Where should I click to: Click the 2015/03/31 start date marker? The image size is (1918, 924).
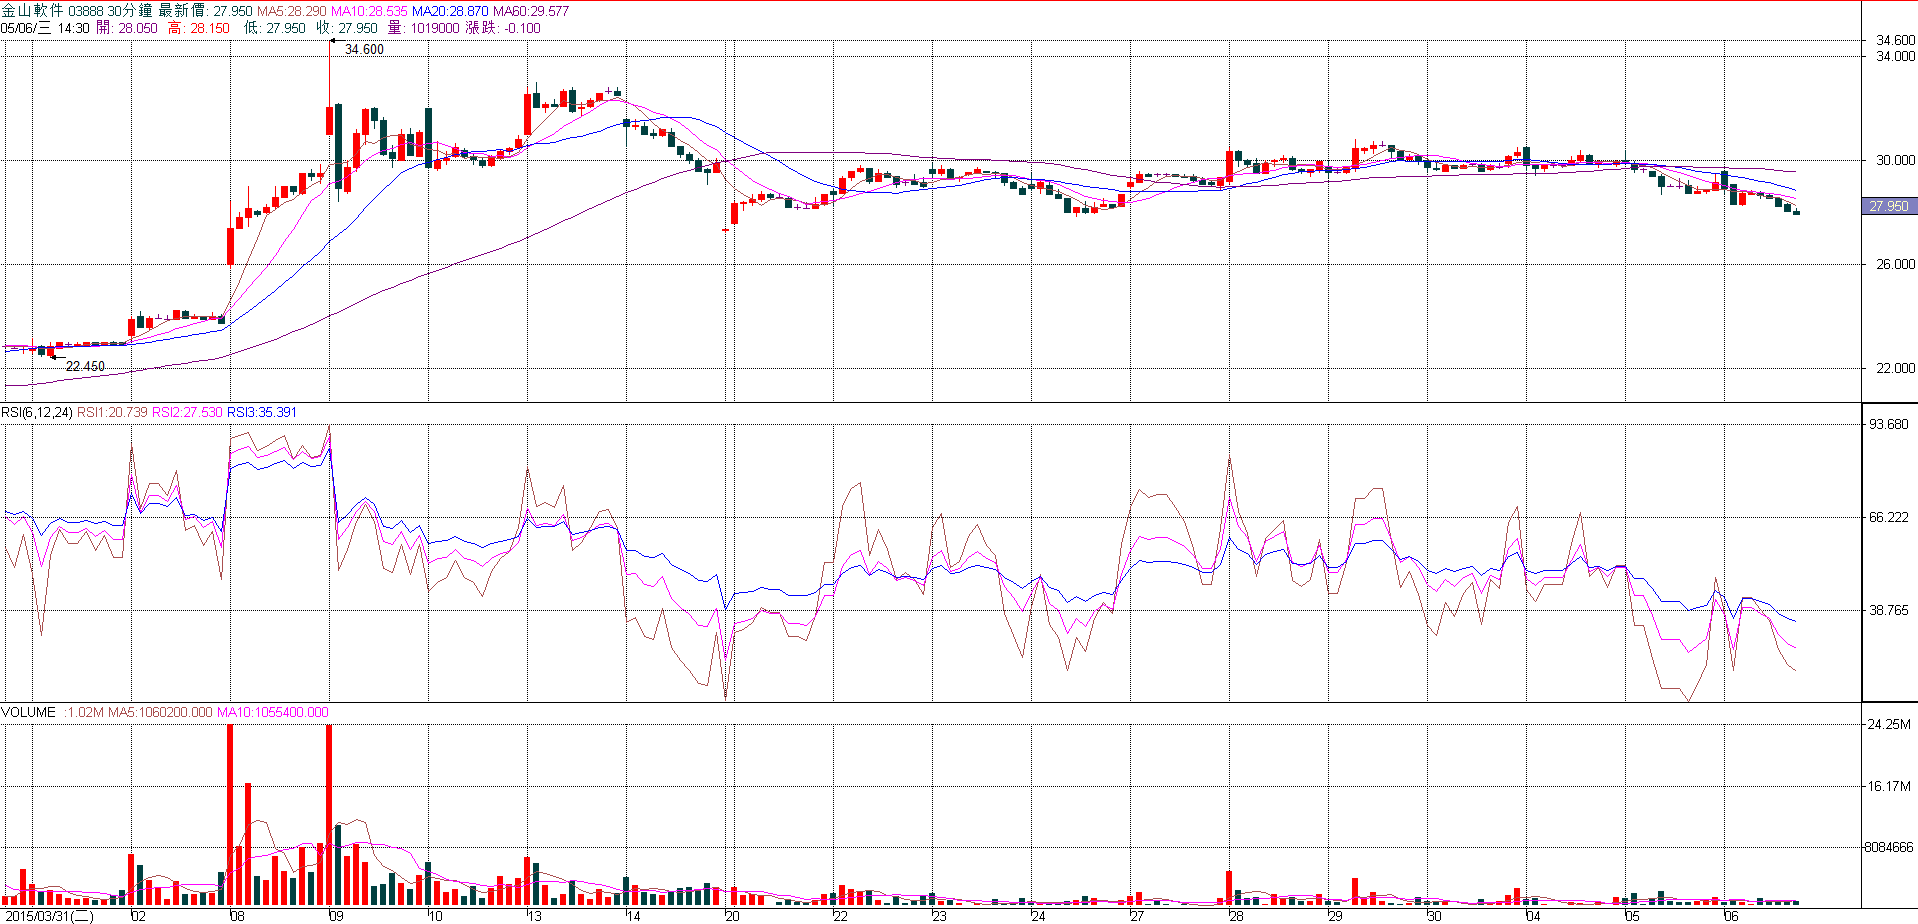[48, 916]
